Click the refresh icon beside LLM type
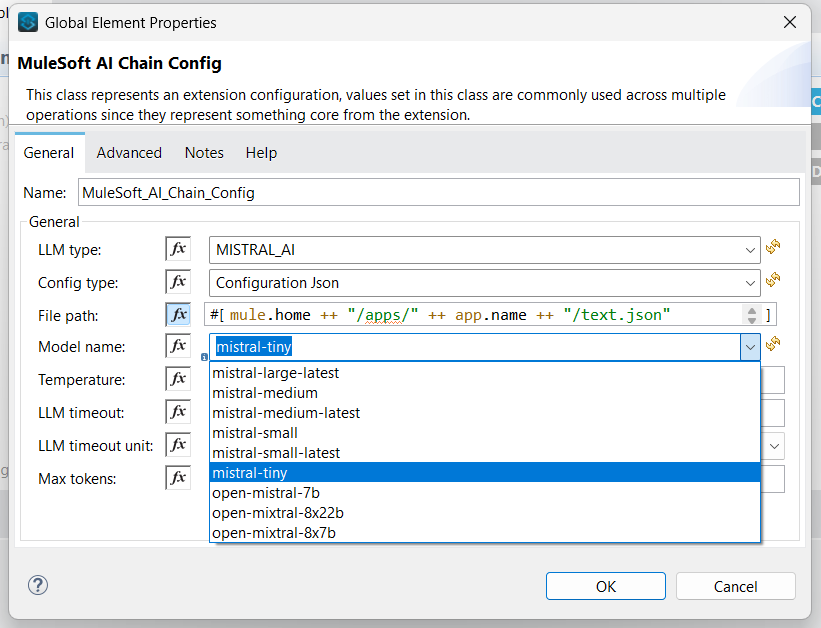821x628 pixels. pyautogui.click(x=773, y=247)
